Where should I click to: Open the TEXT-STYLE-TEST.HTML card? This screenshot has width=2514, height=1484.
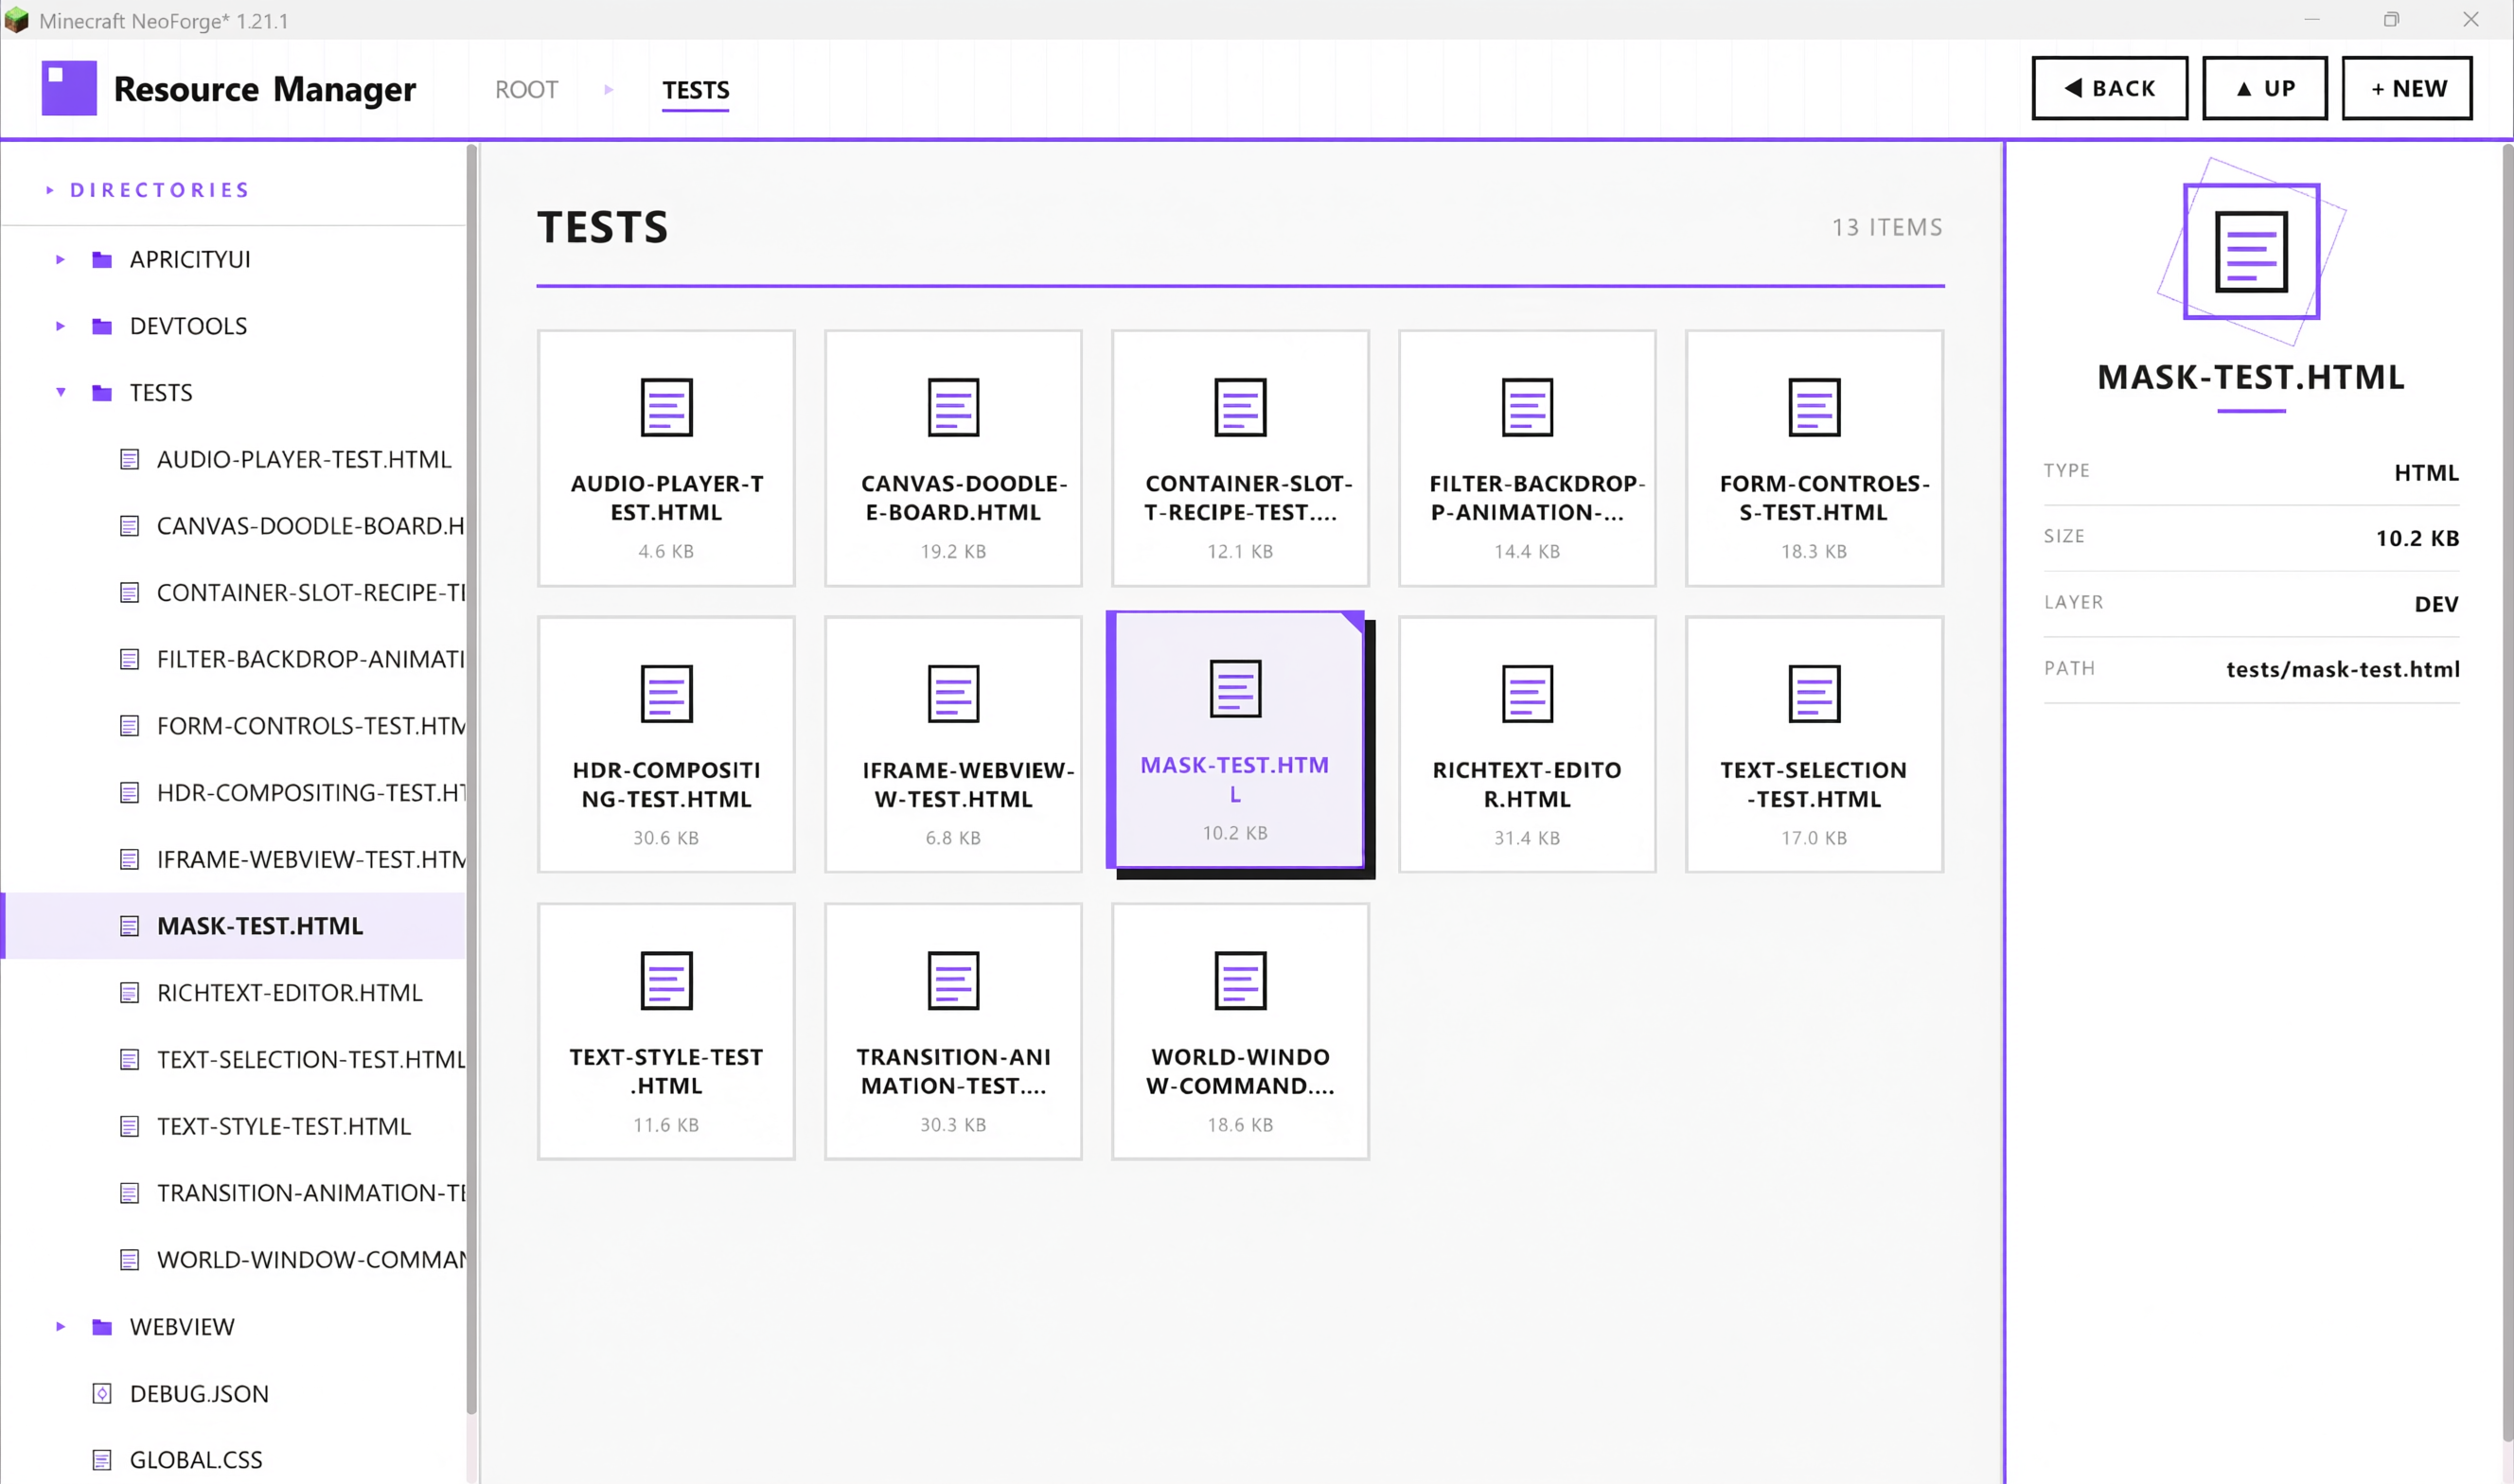pos(666,1032)
